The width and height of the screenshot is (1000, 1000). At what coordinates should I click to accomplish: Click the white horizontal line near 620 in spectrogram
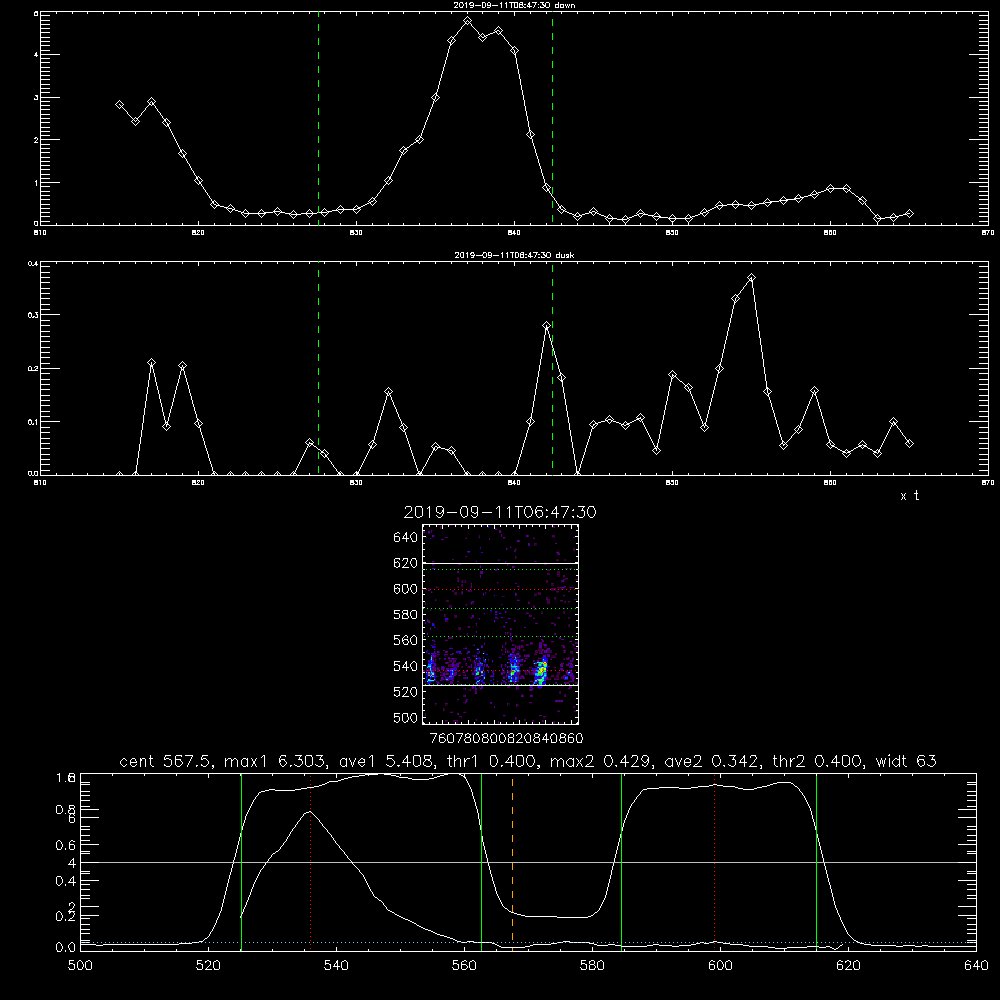pos(501,564)
